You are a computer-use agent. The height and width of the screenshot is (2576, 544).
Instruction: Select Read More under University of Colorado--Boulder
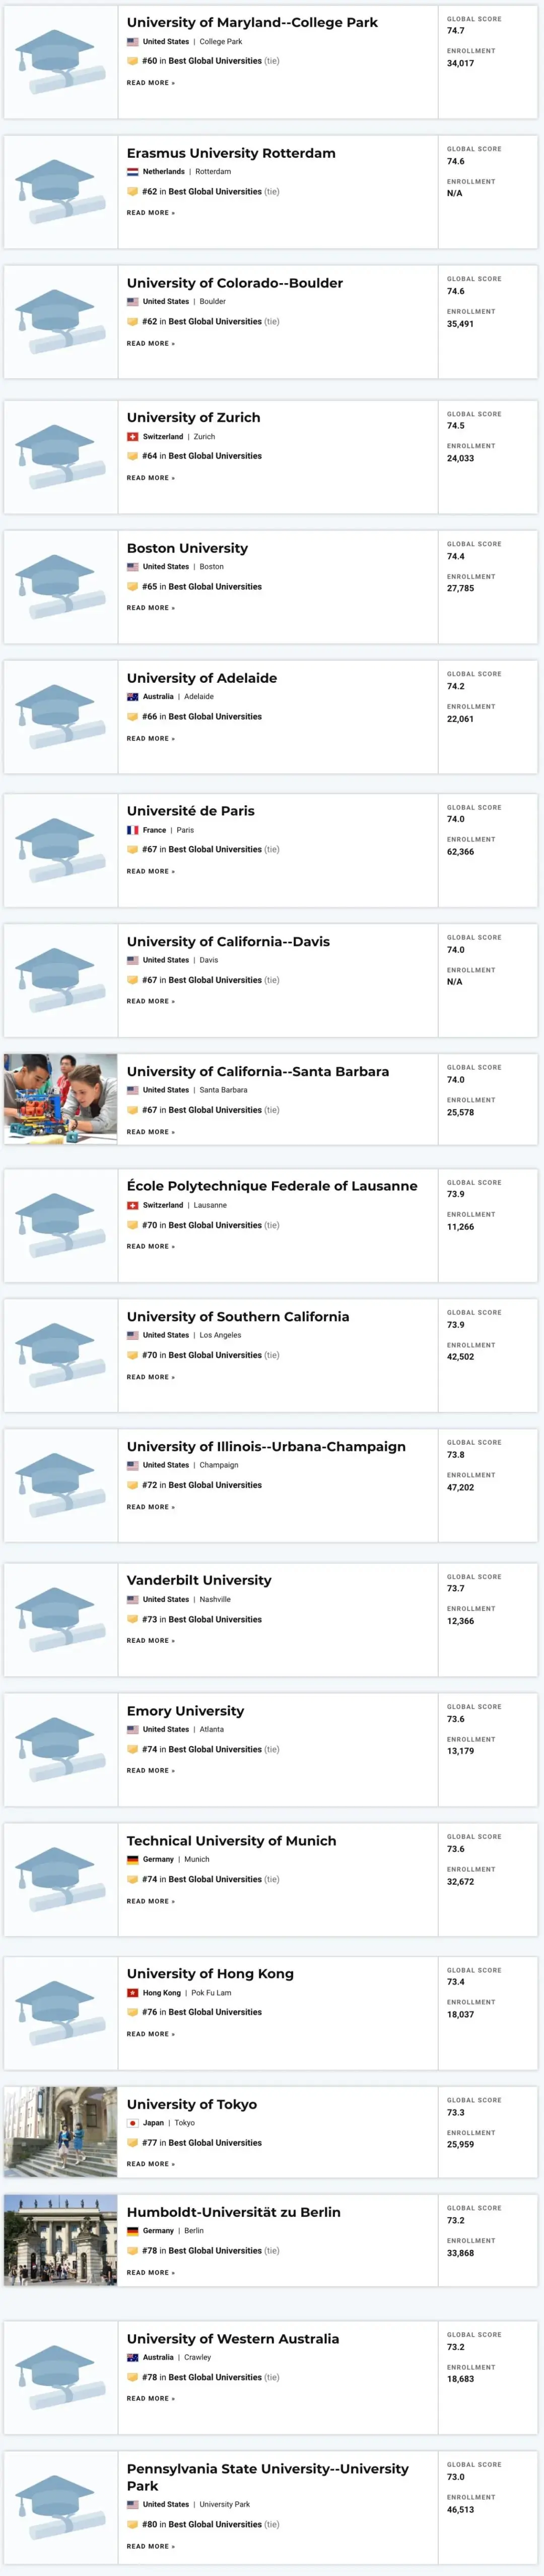[x=150, y=344]
